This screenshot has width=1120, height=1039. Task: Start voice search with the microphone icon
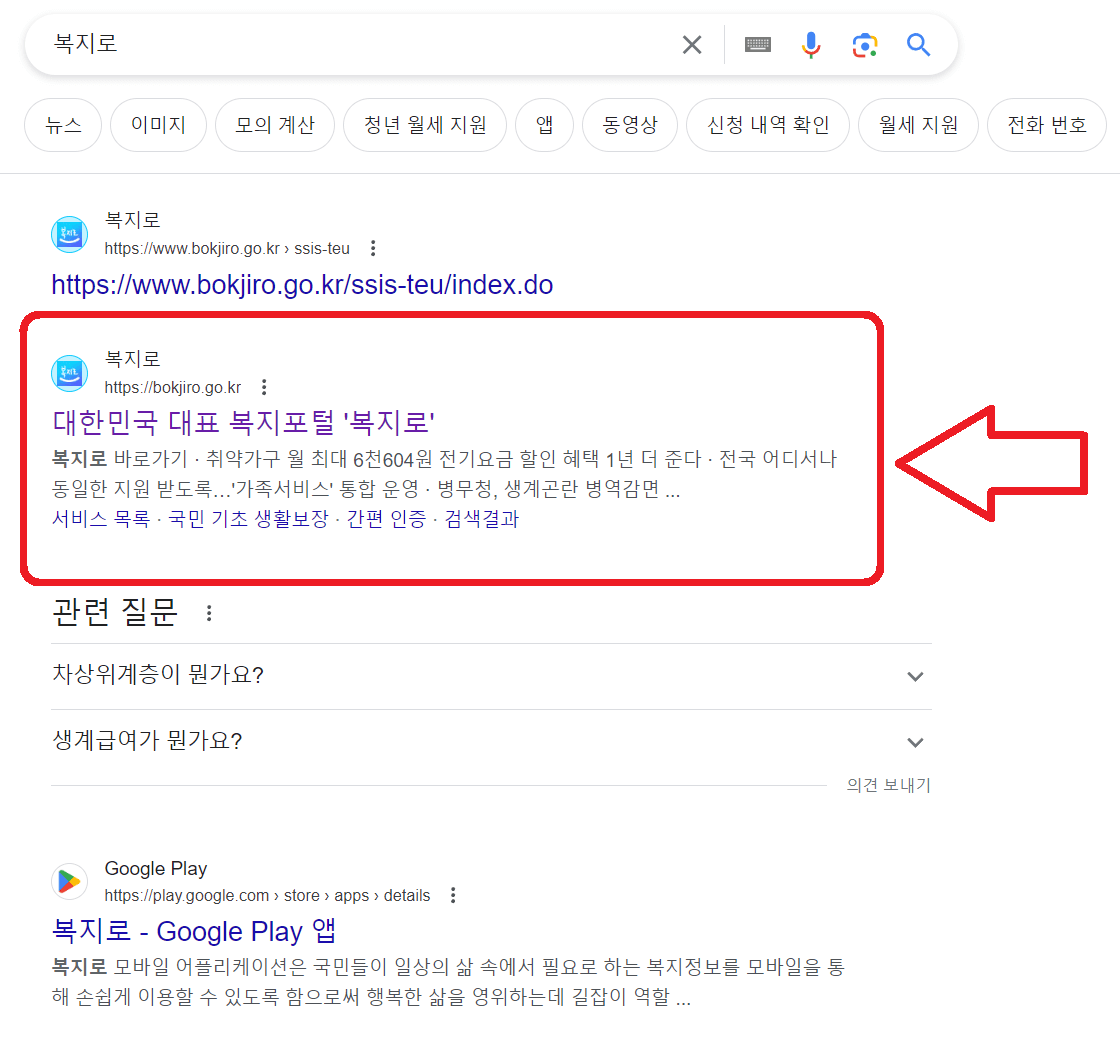(x=811, y=45)
